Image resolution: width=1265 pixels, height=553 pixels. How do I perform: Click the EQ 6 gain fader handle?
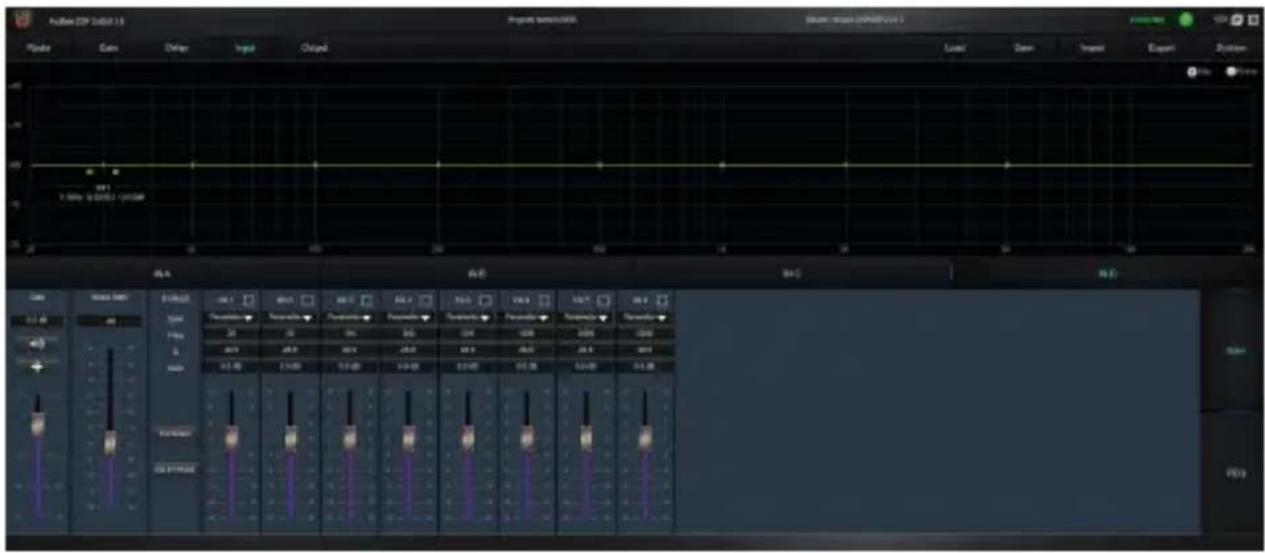point(526,437)
